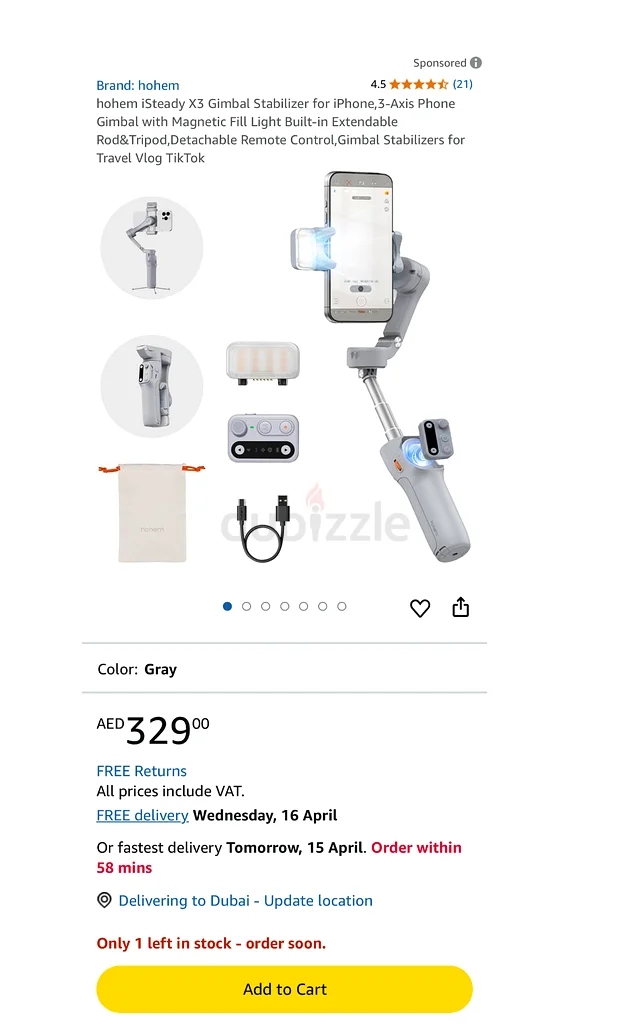Select the fourth image carousel dot
Screen dimensions: 631x1024
pos(284,606)
